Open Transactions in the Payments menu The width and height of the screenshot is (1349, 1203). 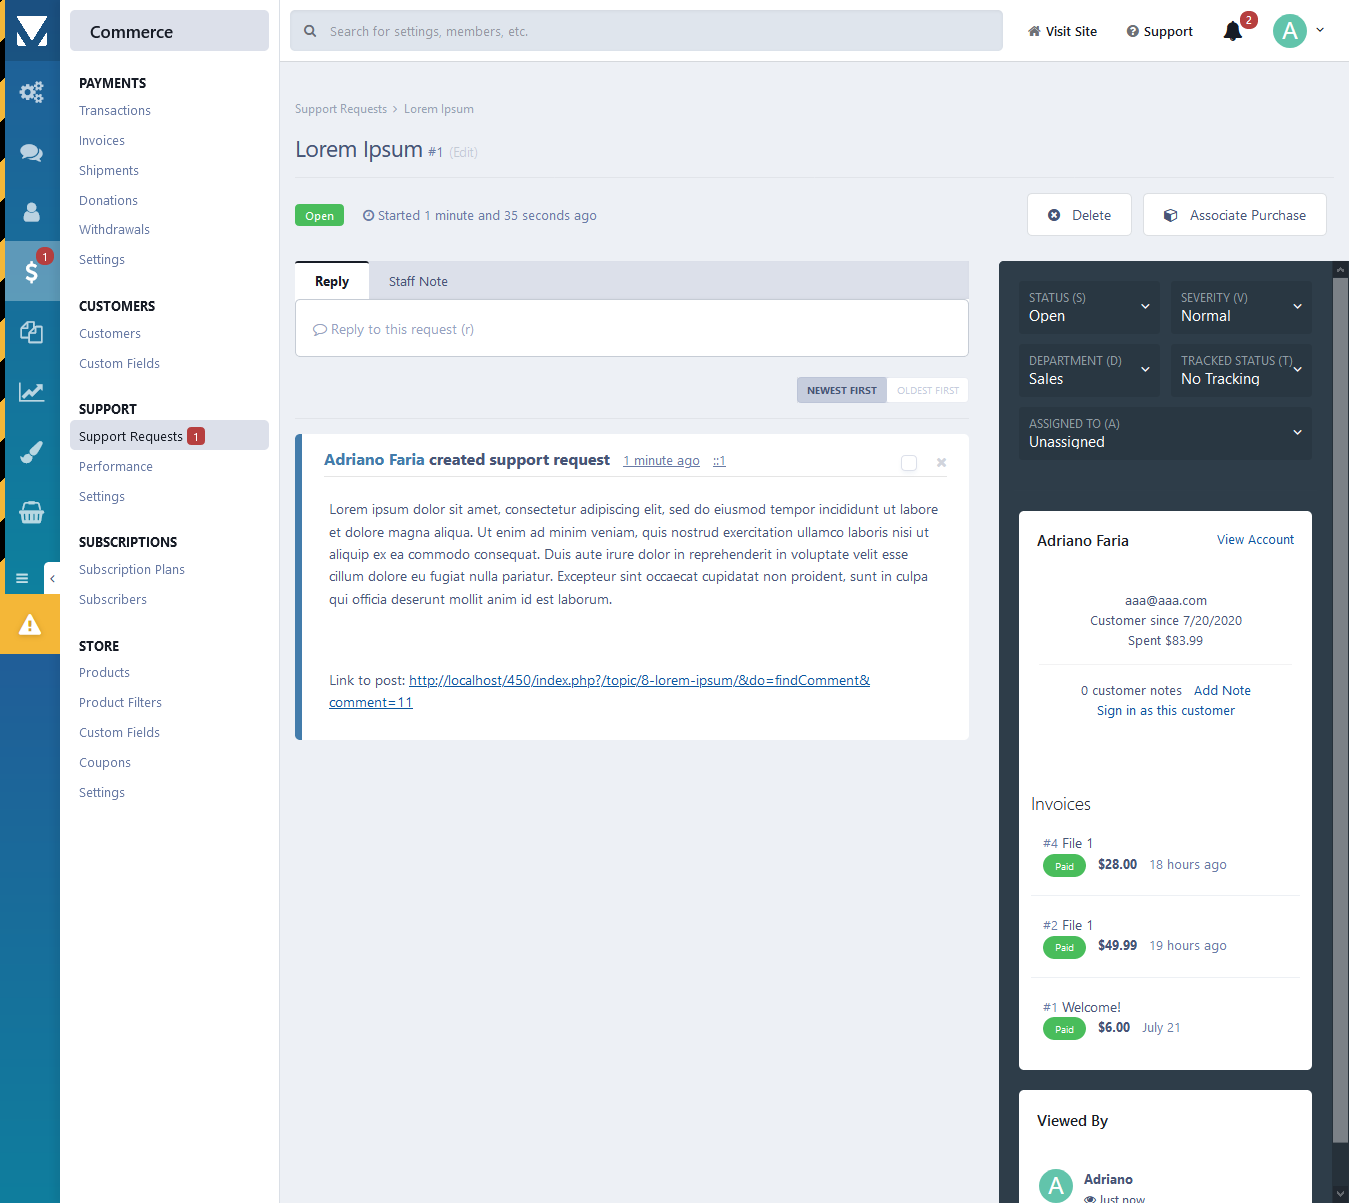click(x=115, y=111)
